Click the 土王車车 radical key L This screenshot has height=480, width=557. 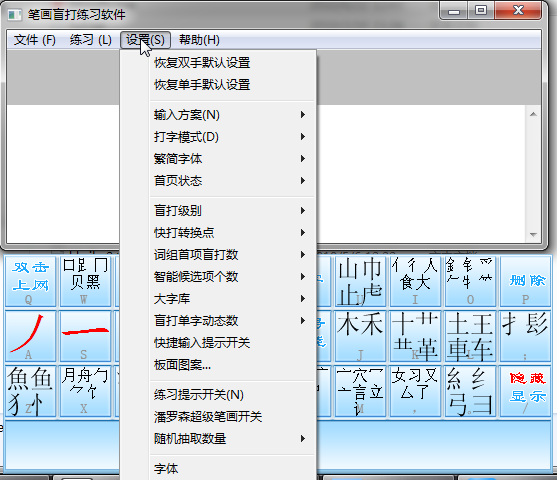(470, 336)
